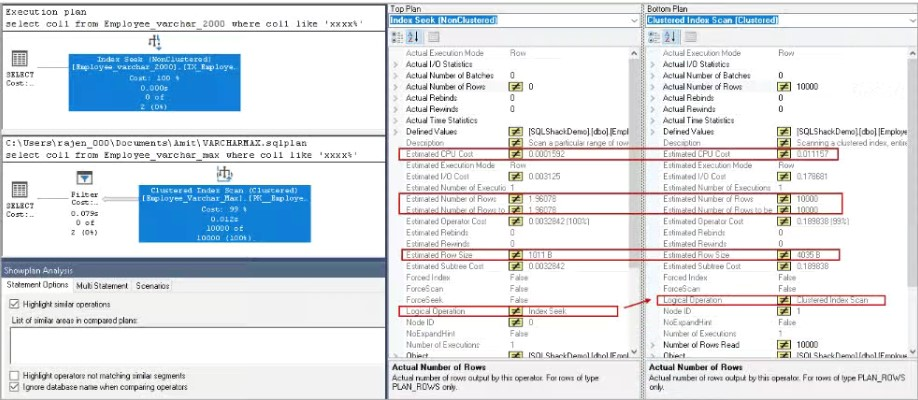Click not-equal icon for Top Plan Logical Operation

(515, 311)
